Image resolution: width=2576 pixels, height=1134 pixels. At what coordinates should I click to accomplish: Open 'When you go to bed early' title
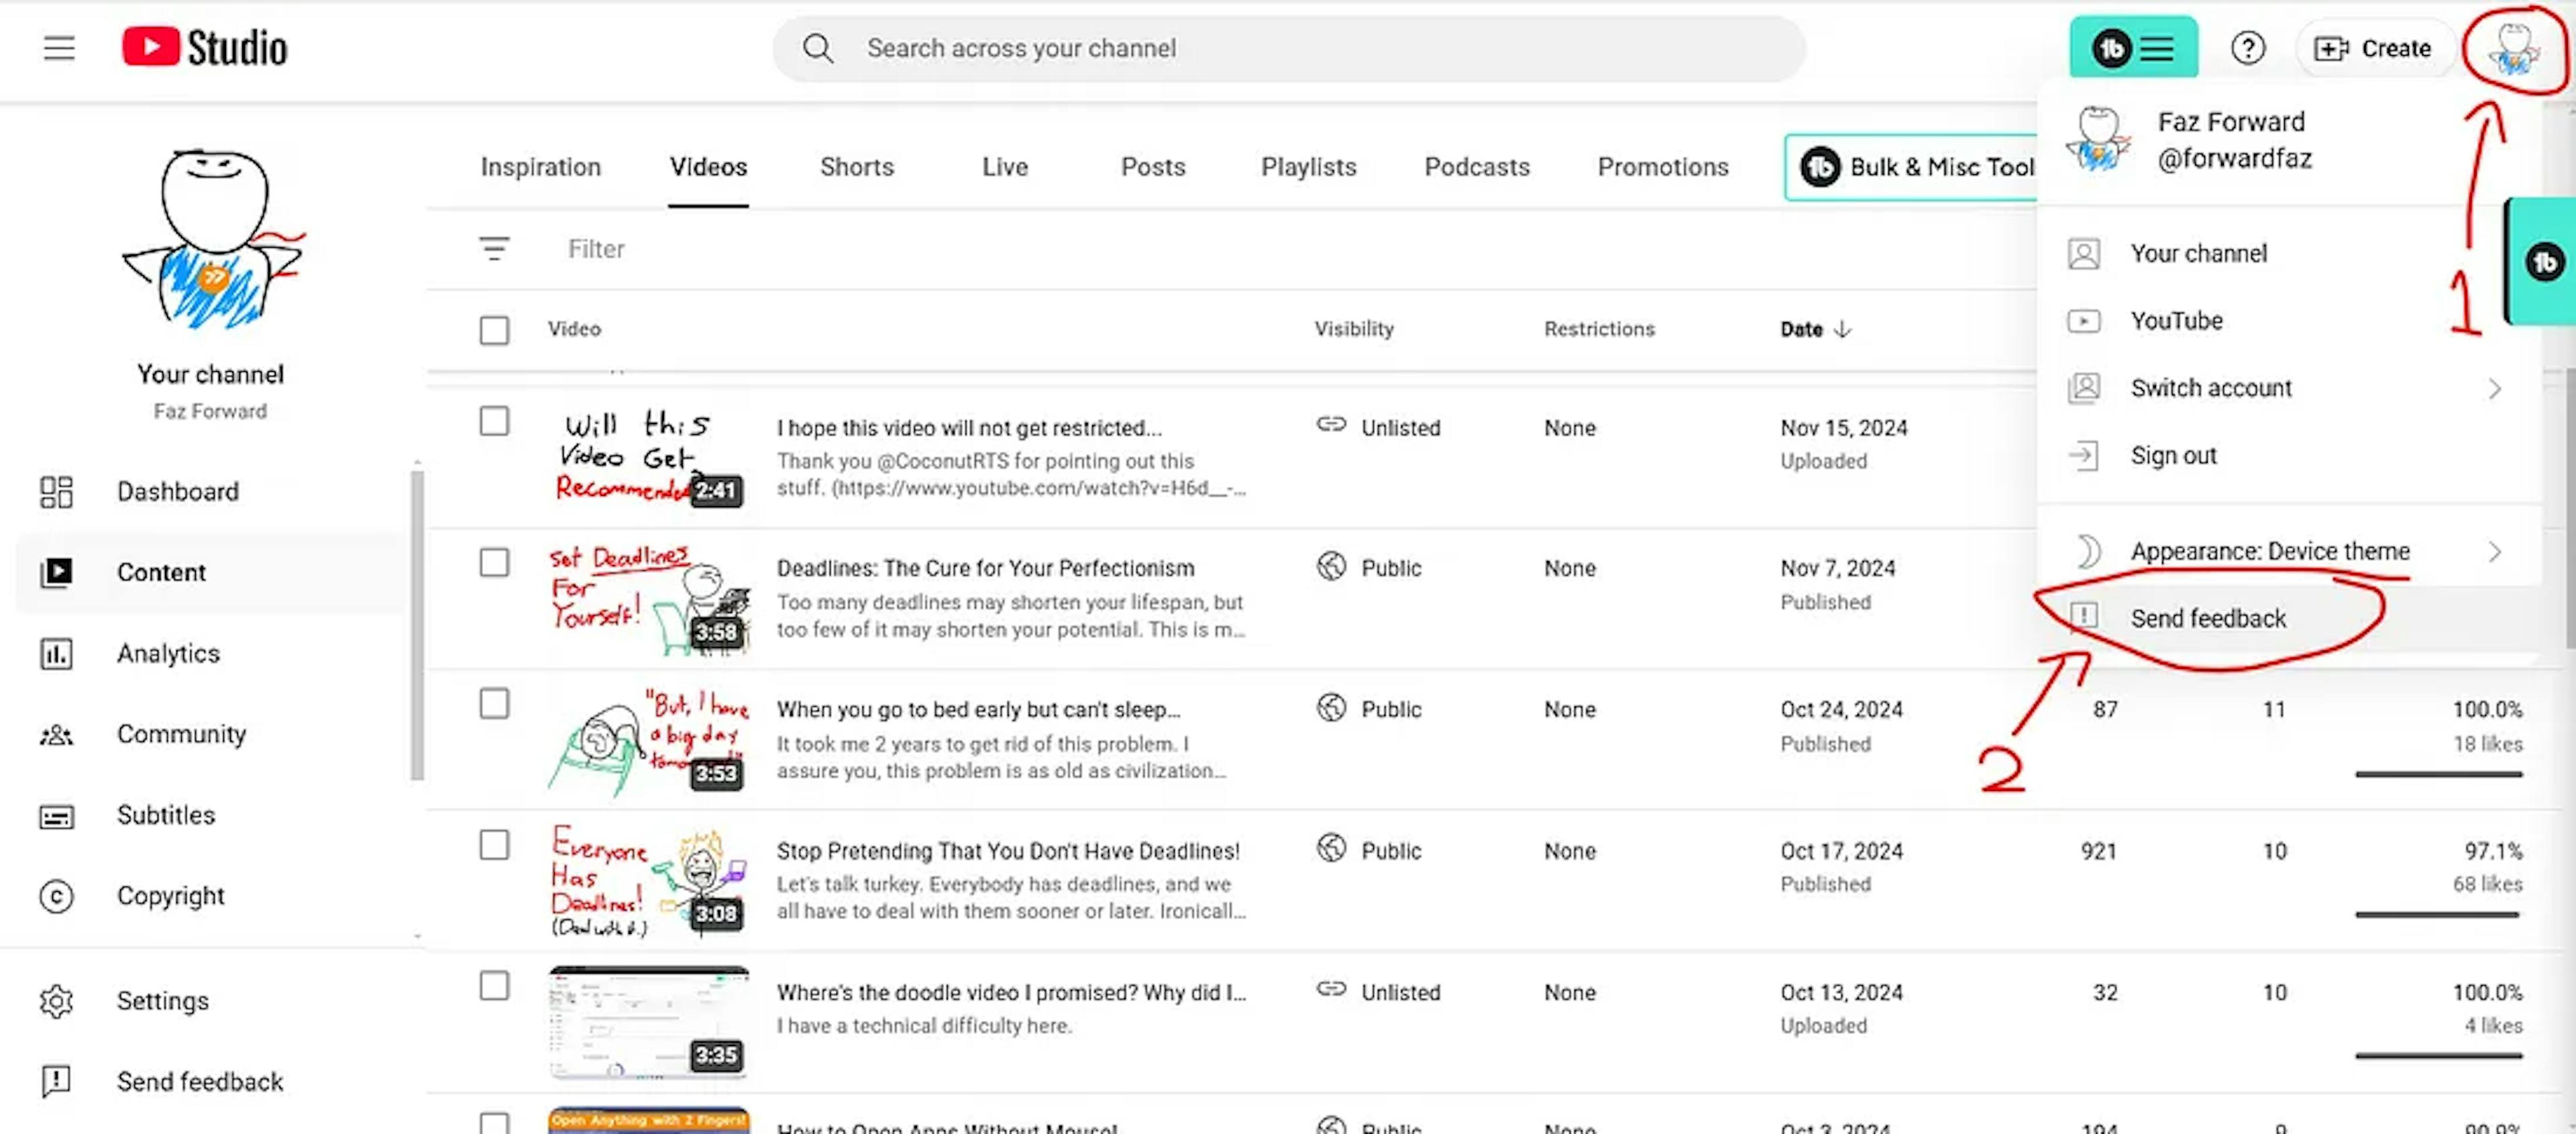978,709
